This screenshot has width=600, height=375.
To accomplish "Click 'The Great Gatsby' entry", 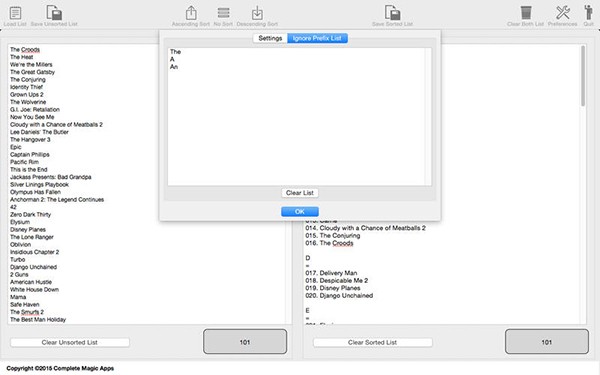I will 33,72.
